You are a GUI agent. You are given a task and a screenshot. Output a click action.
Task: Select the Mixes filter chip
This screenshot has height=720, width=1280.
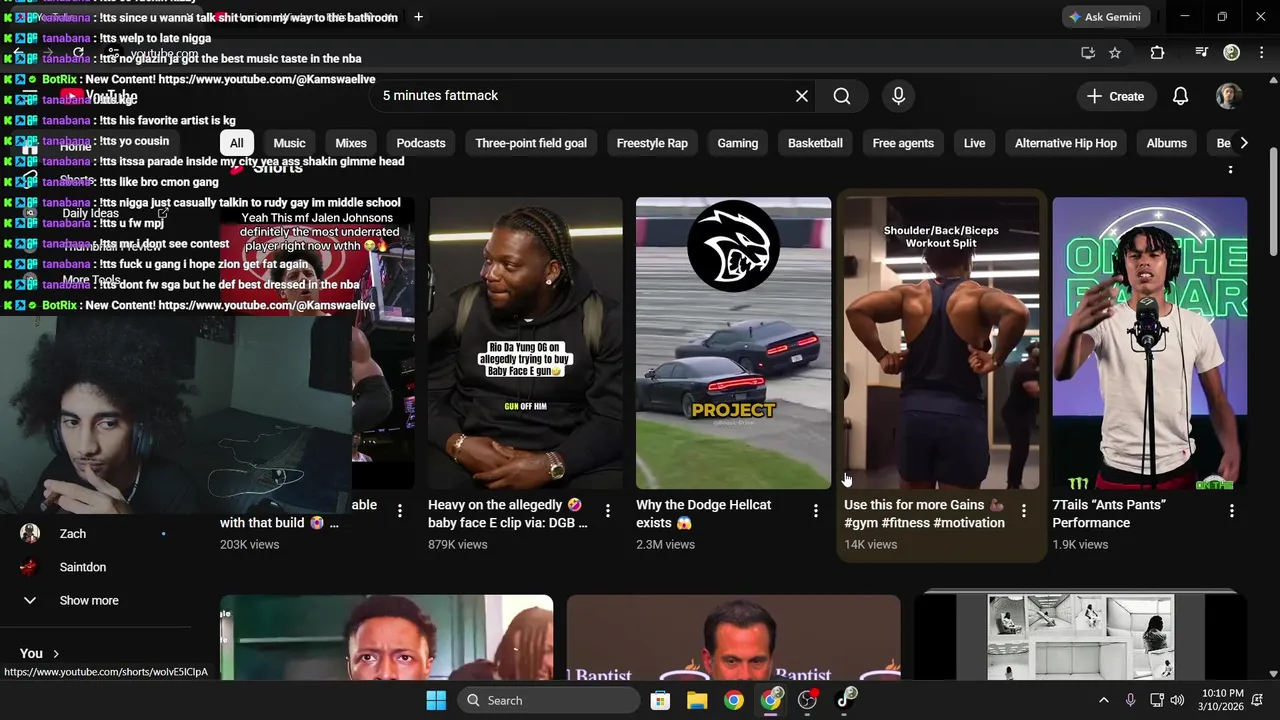pos(351,143)
